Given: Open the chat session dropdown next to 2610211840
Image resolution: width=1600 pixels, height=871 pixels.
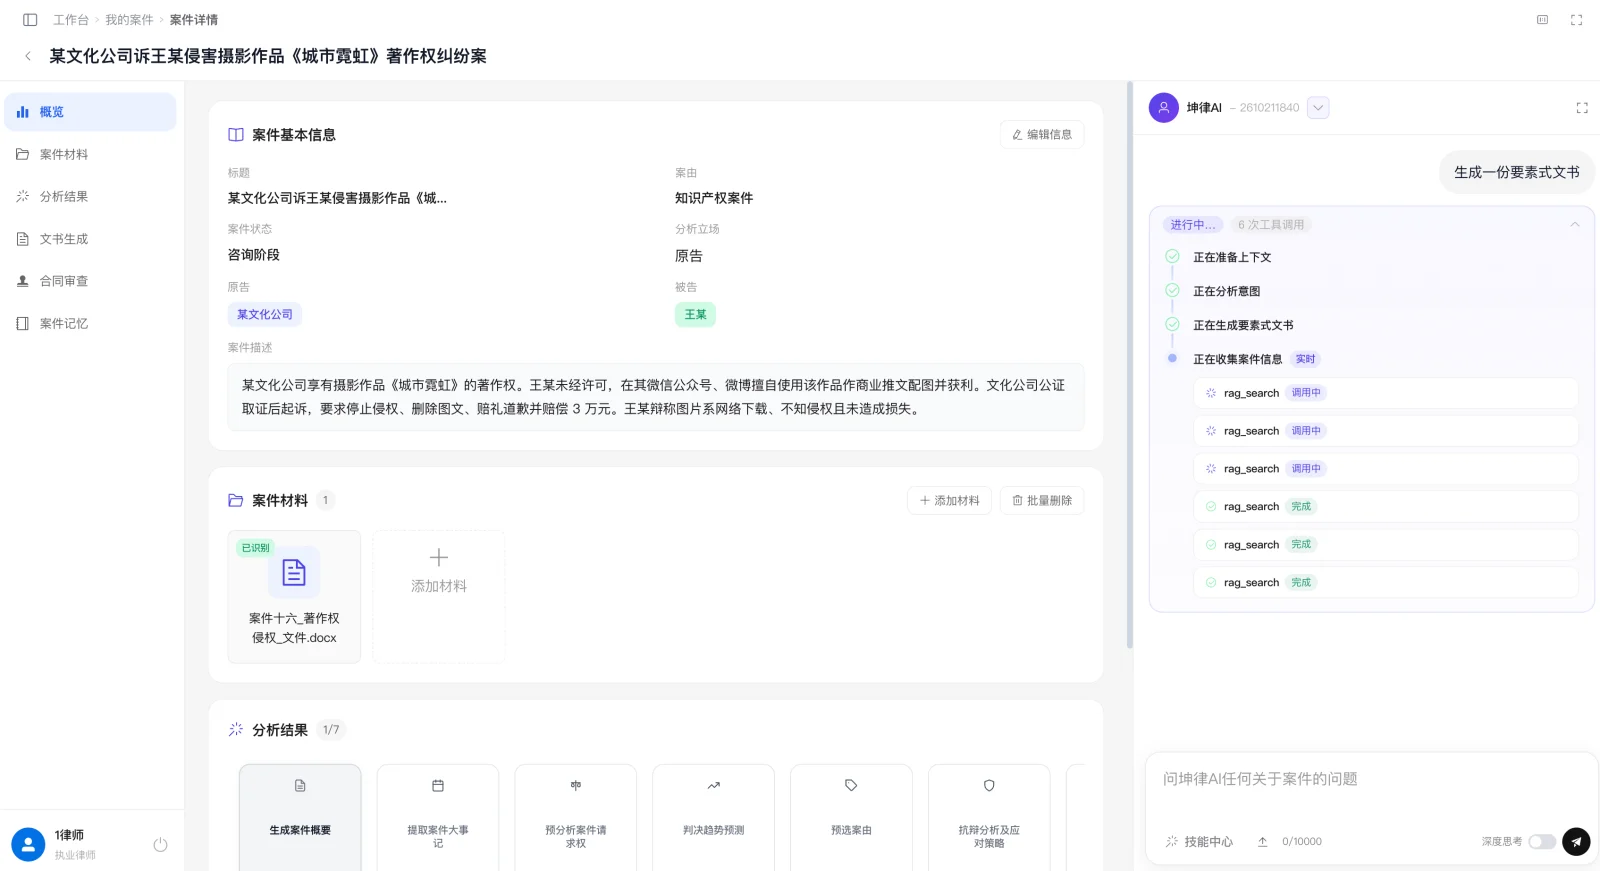Looking at the screenshot, I should click(x=1319, y=108).
